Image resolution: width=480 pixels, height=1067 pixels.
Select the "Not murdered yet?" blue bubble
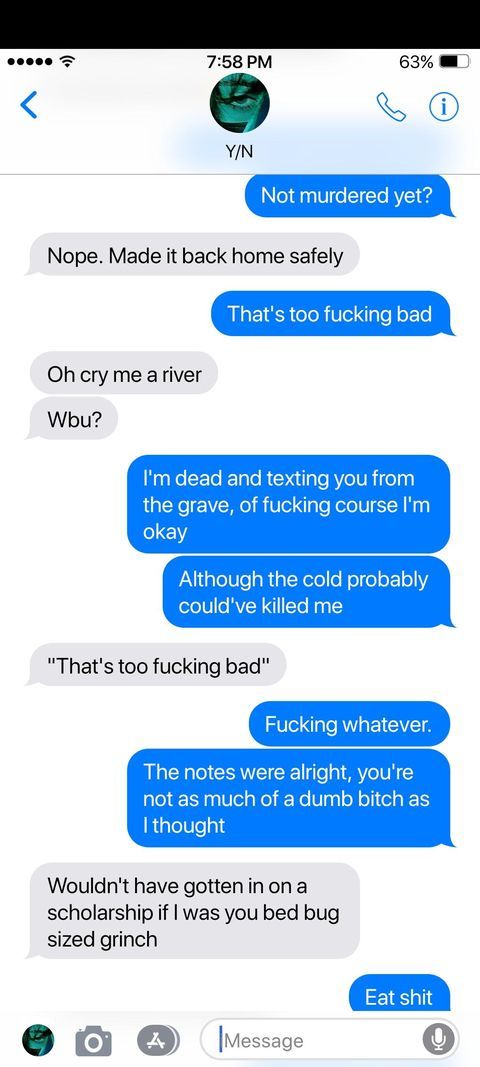(x=349, y=196)
